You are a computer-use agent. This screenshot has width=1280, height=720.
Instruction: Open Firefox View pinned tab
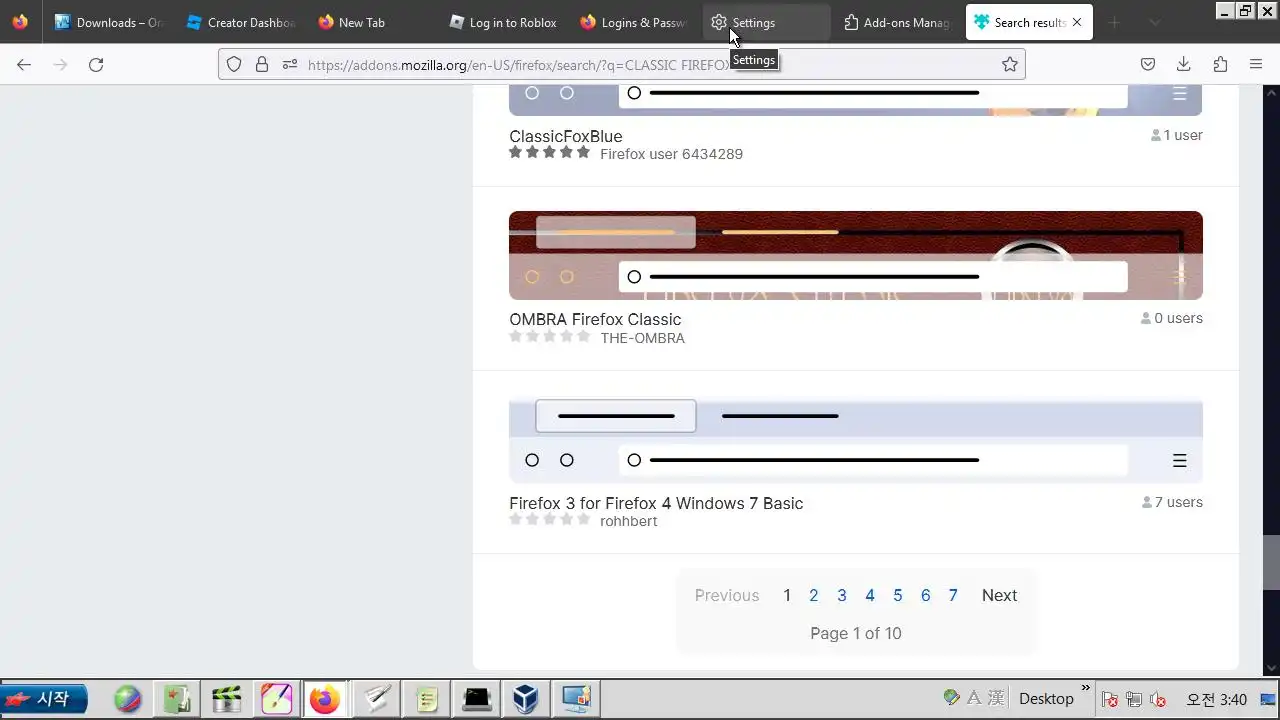(20, 22)
